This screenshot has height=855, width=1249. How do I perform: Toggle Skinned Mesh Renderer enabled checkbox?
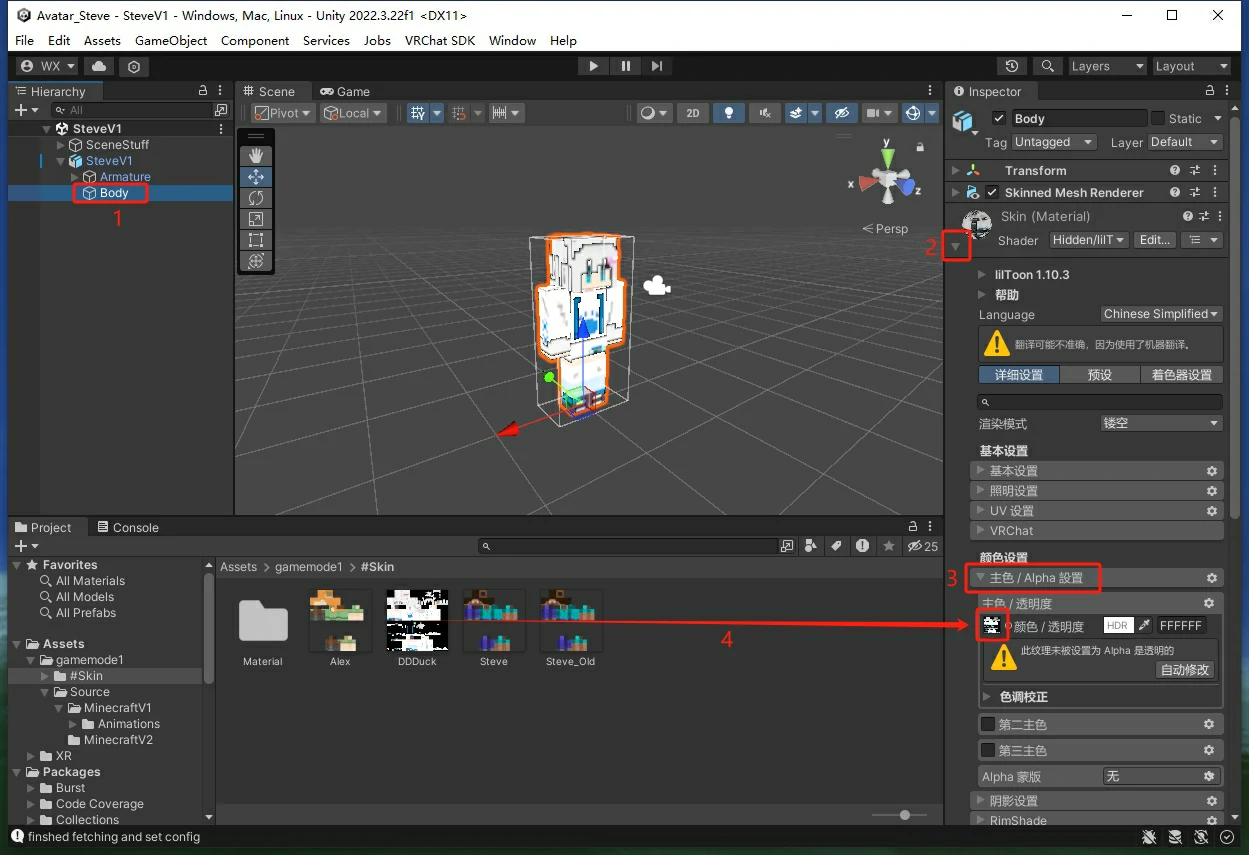point(992,192)
